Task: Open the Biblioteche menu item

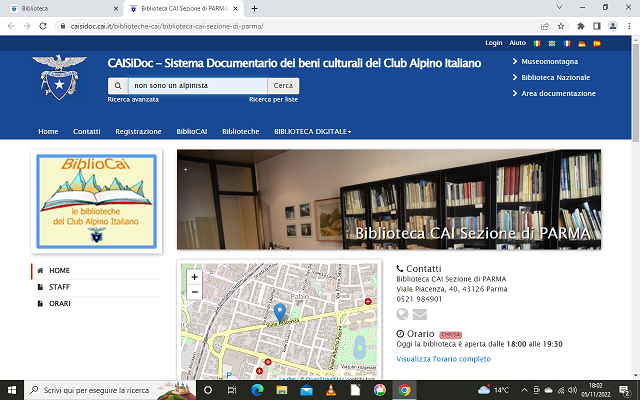Action: [241, 131]
